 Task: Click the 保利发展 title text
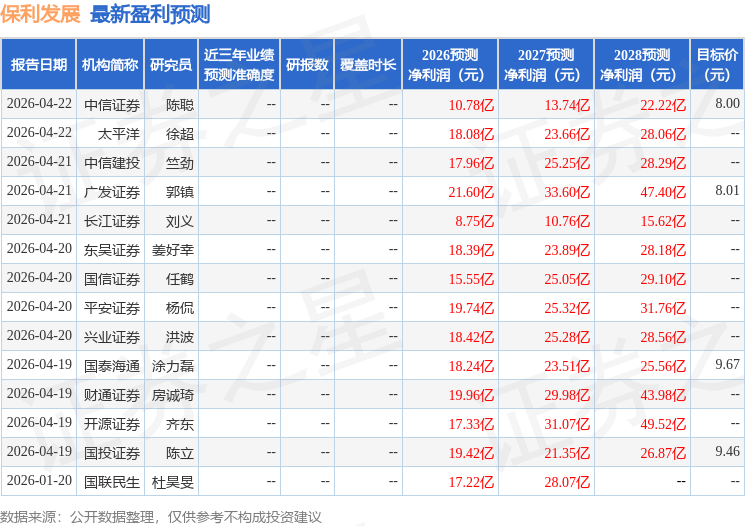coord(40,14)
